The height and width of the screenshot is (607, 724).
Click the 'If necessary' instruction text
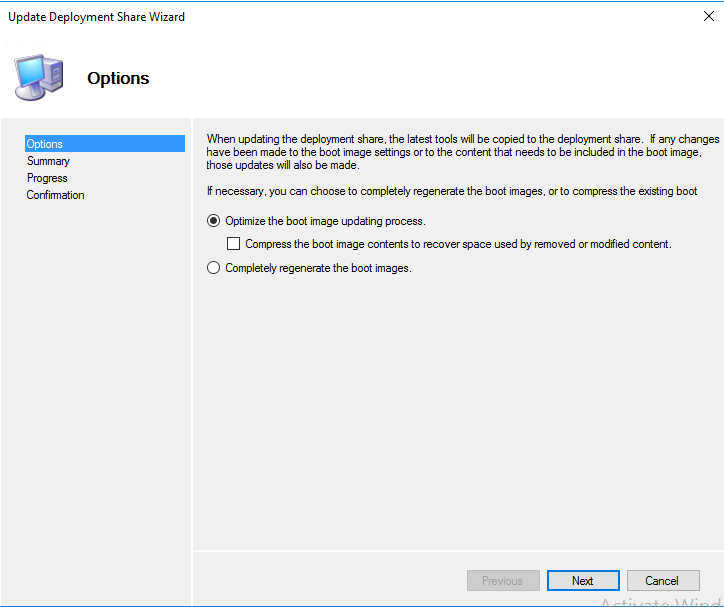tap(452, 191)
